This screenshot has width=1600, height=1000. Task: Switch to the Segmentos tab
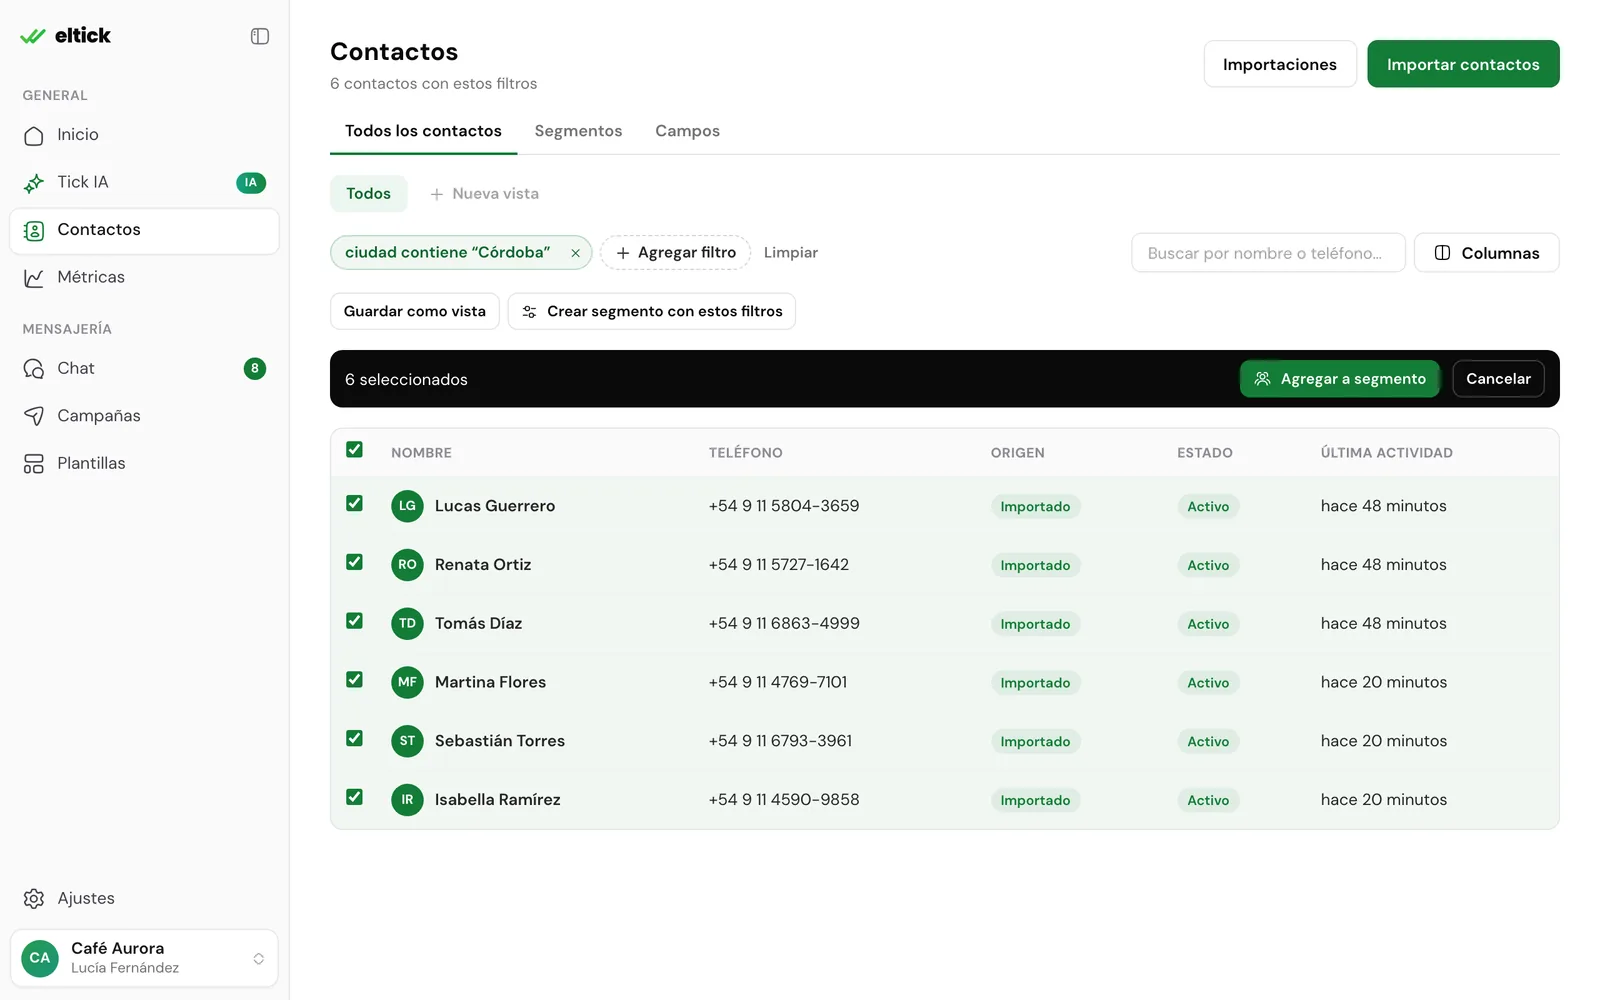[x=578, y=131]
